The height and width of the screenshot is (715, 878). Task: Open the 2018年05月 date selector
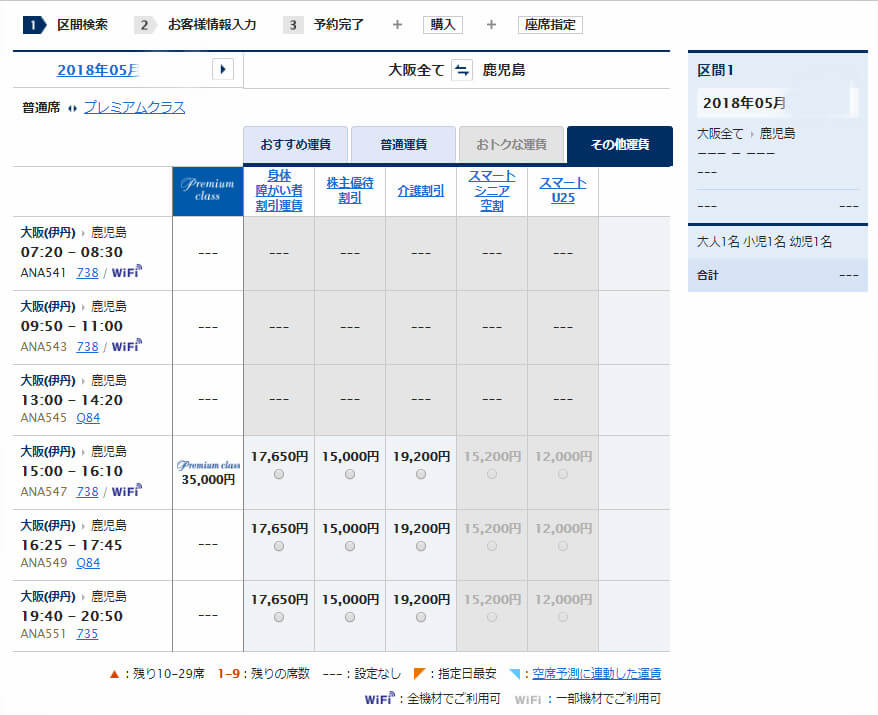coord(98,70)
